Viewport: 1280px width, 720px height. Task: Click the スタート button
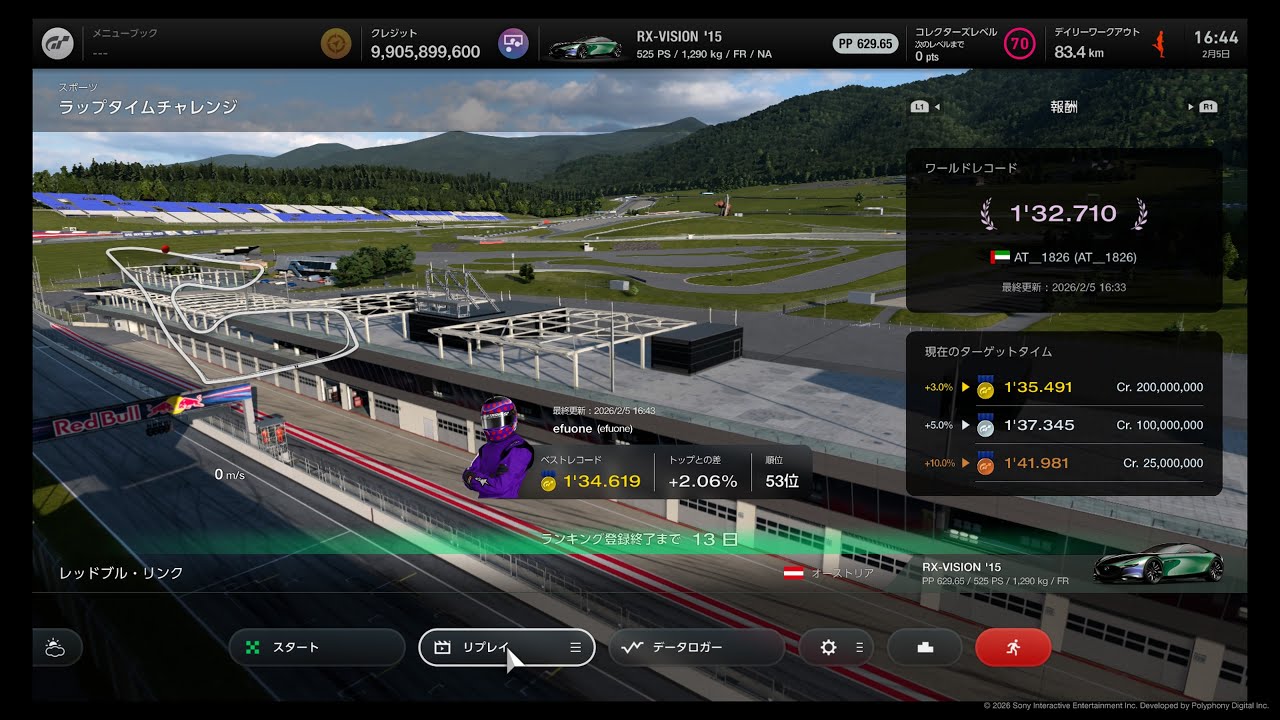(317, 647)
